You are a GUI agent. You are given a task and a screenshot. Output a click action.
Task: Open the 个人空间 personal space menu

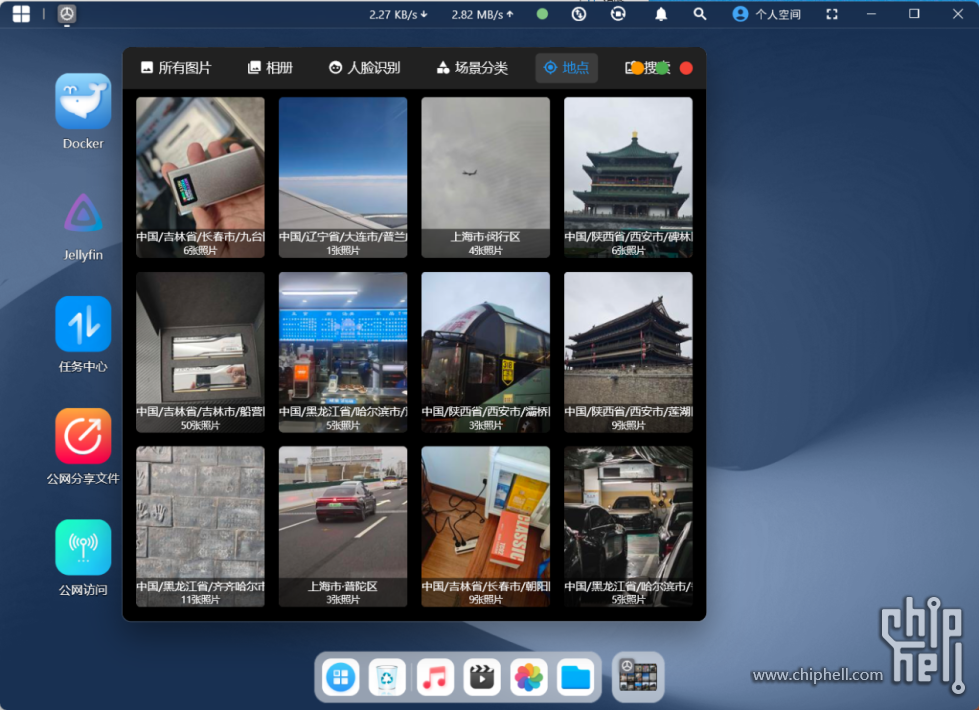pos(767,14)
